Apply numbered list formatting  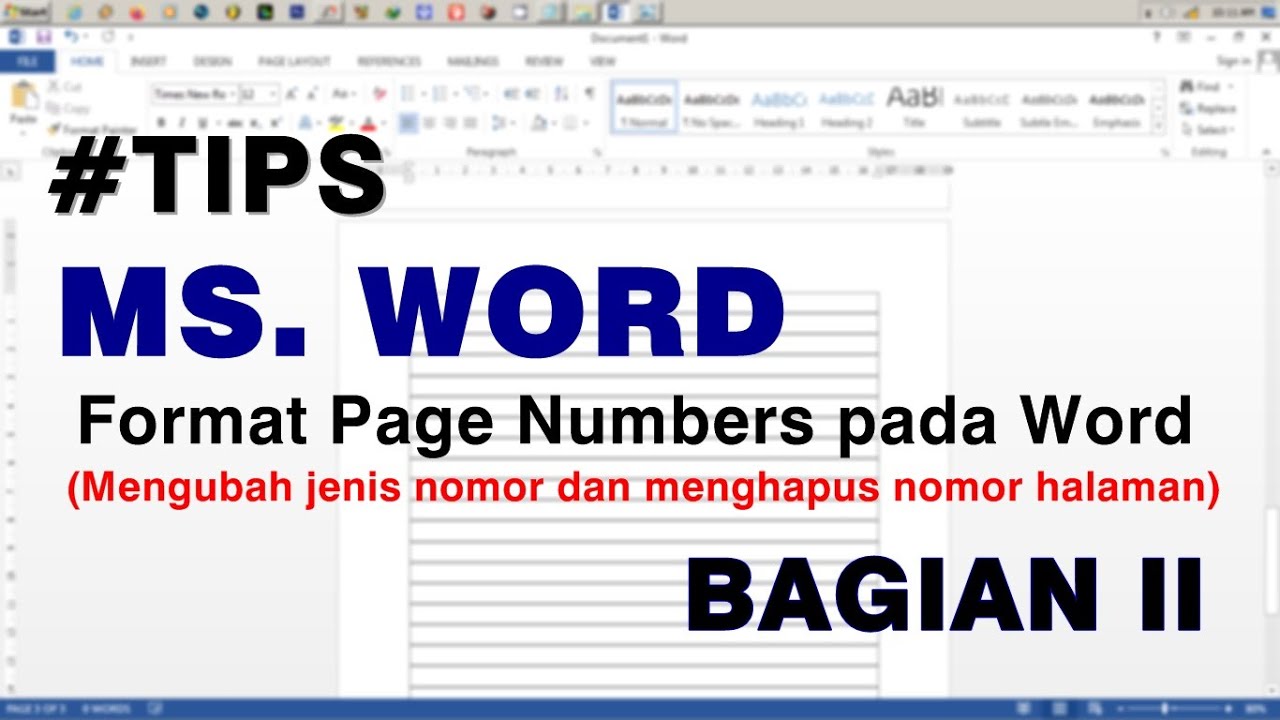pyautogui.click(x=441, y=94)
